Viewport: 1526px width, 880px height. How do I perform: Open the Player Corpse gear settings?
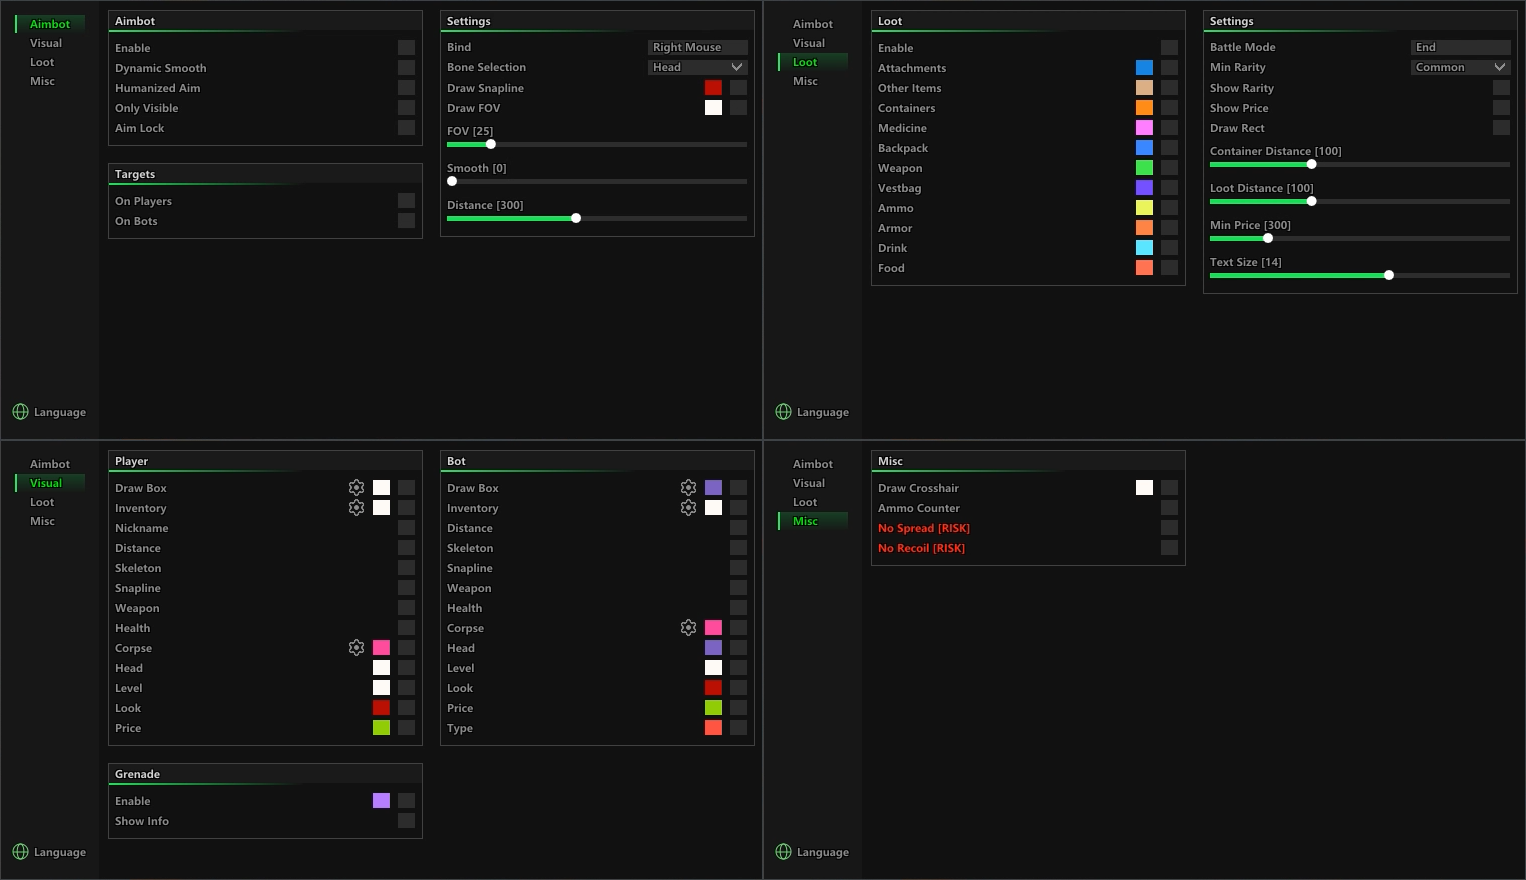356,648
